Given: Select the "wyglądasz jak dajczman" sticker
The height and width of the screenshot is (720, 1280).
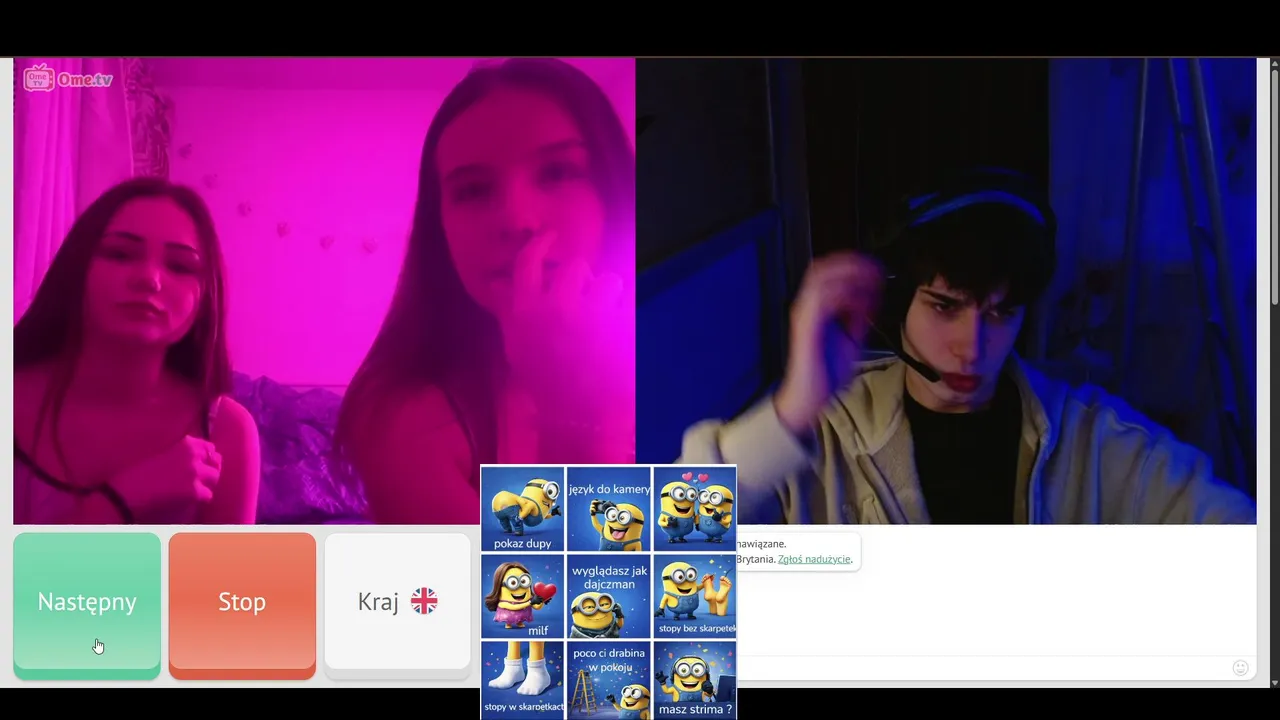Looking at the screenshot, I should click(x=609, y=596).
